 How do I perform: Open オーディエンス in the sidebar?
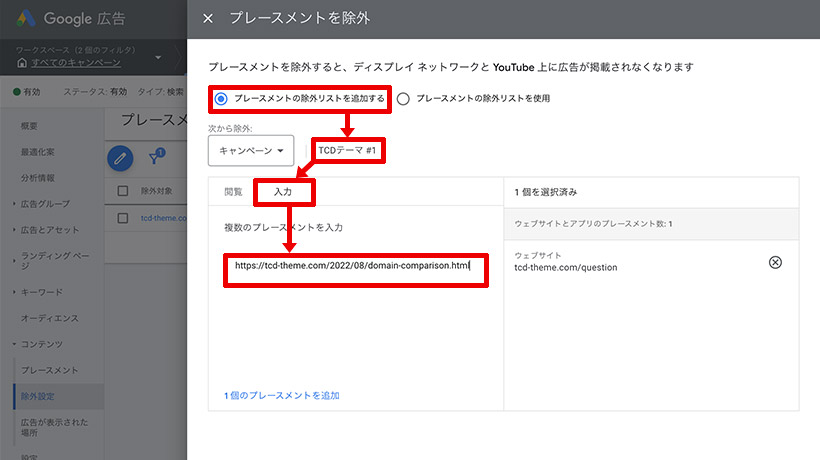pyautogui.click(x=50, y=318)
